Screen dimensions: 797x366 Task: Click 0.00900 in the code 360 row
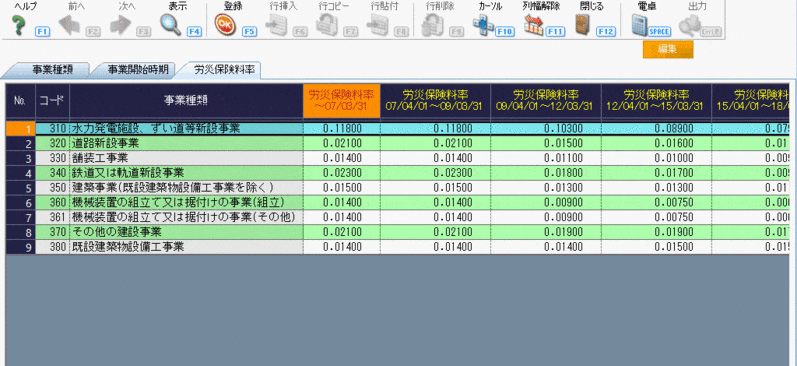(x=545, y=202)
